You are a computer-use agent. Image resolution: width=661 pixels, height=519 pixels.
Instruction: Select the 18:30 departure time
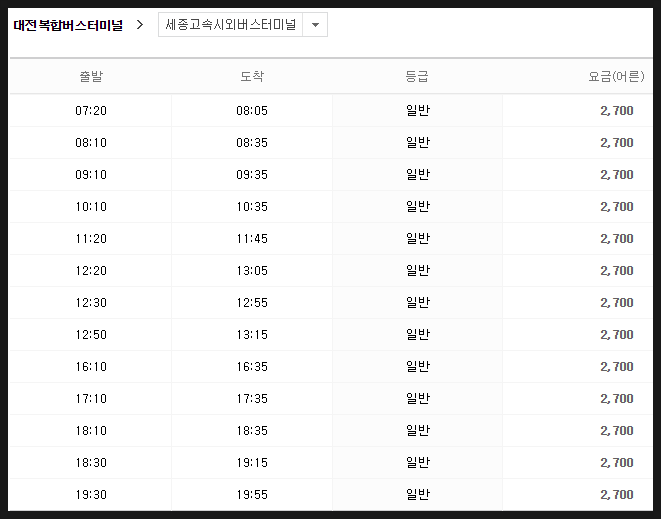pyautogui.click(x=91, y=463)
